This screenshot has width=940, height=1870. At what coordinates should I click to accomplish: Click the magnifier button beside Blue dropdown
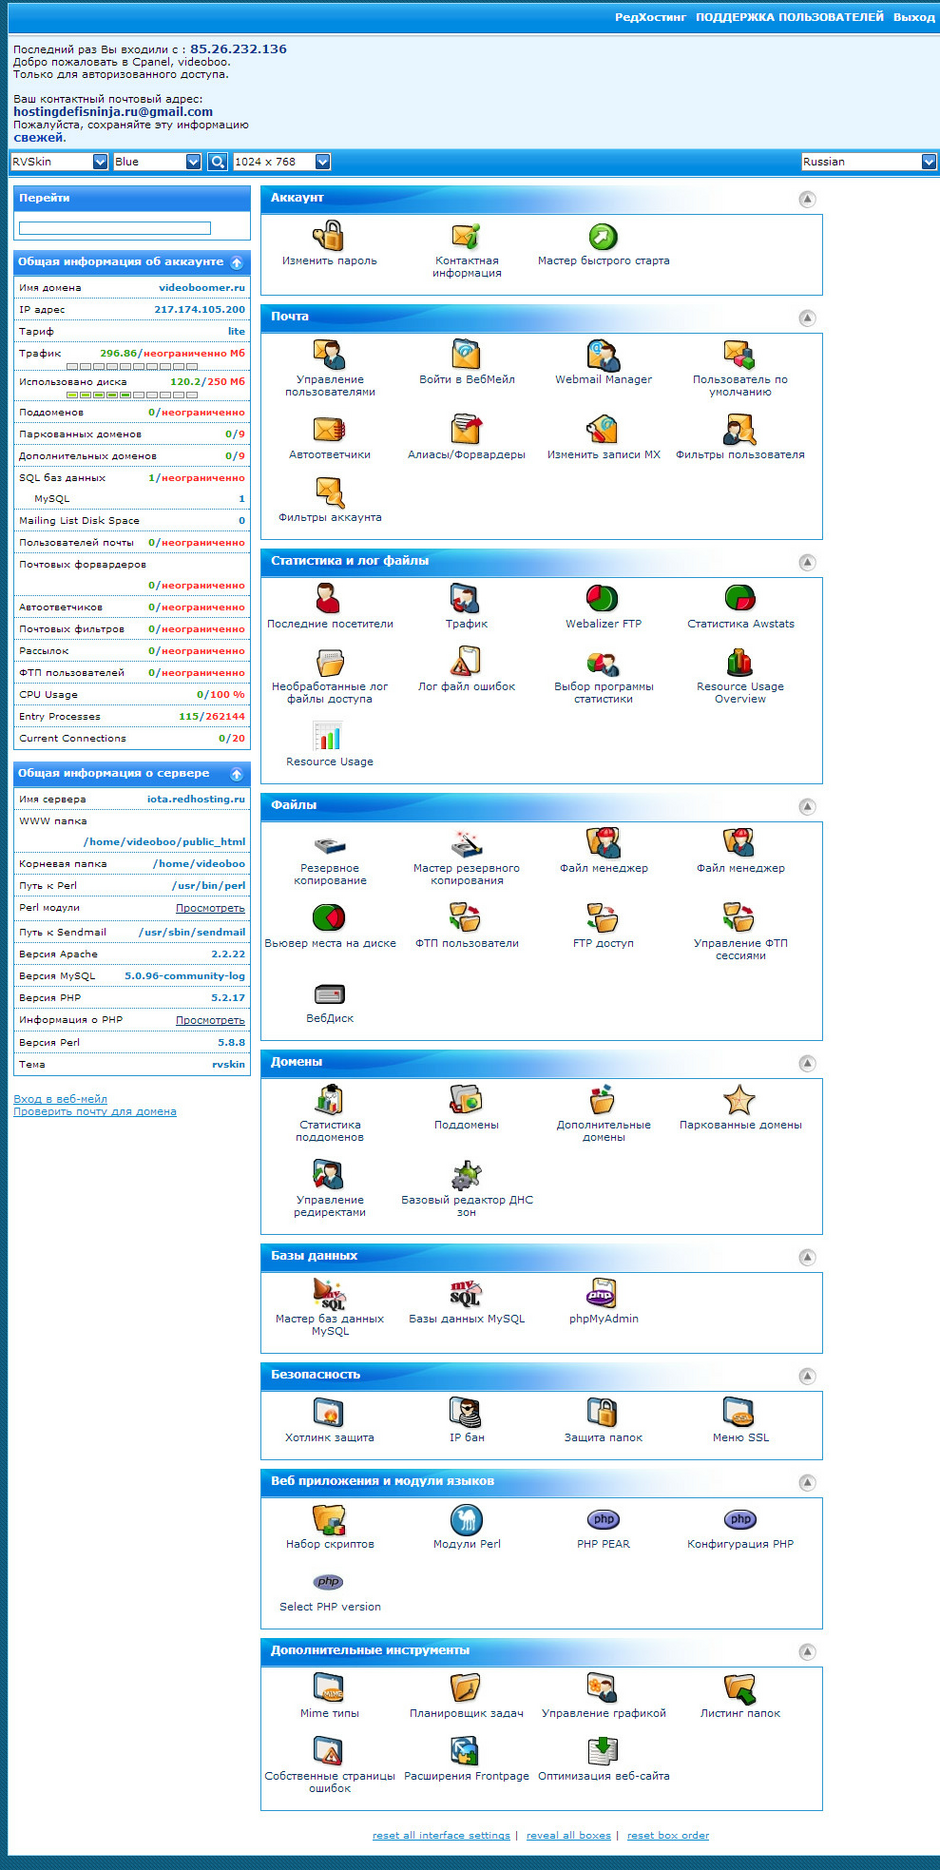click(x=217, y=162)
